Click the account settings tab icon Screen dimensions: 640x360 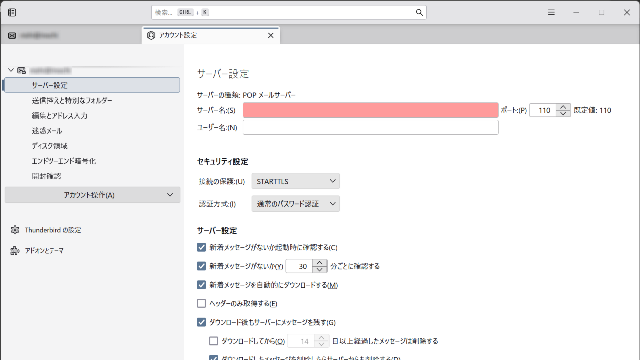tap(151, 36)
